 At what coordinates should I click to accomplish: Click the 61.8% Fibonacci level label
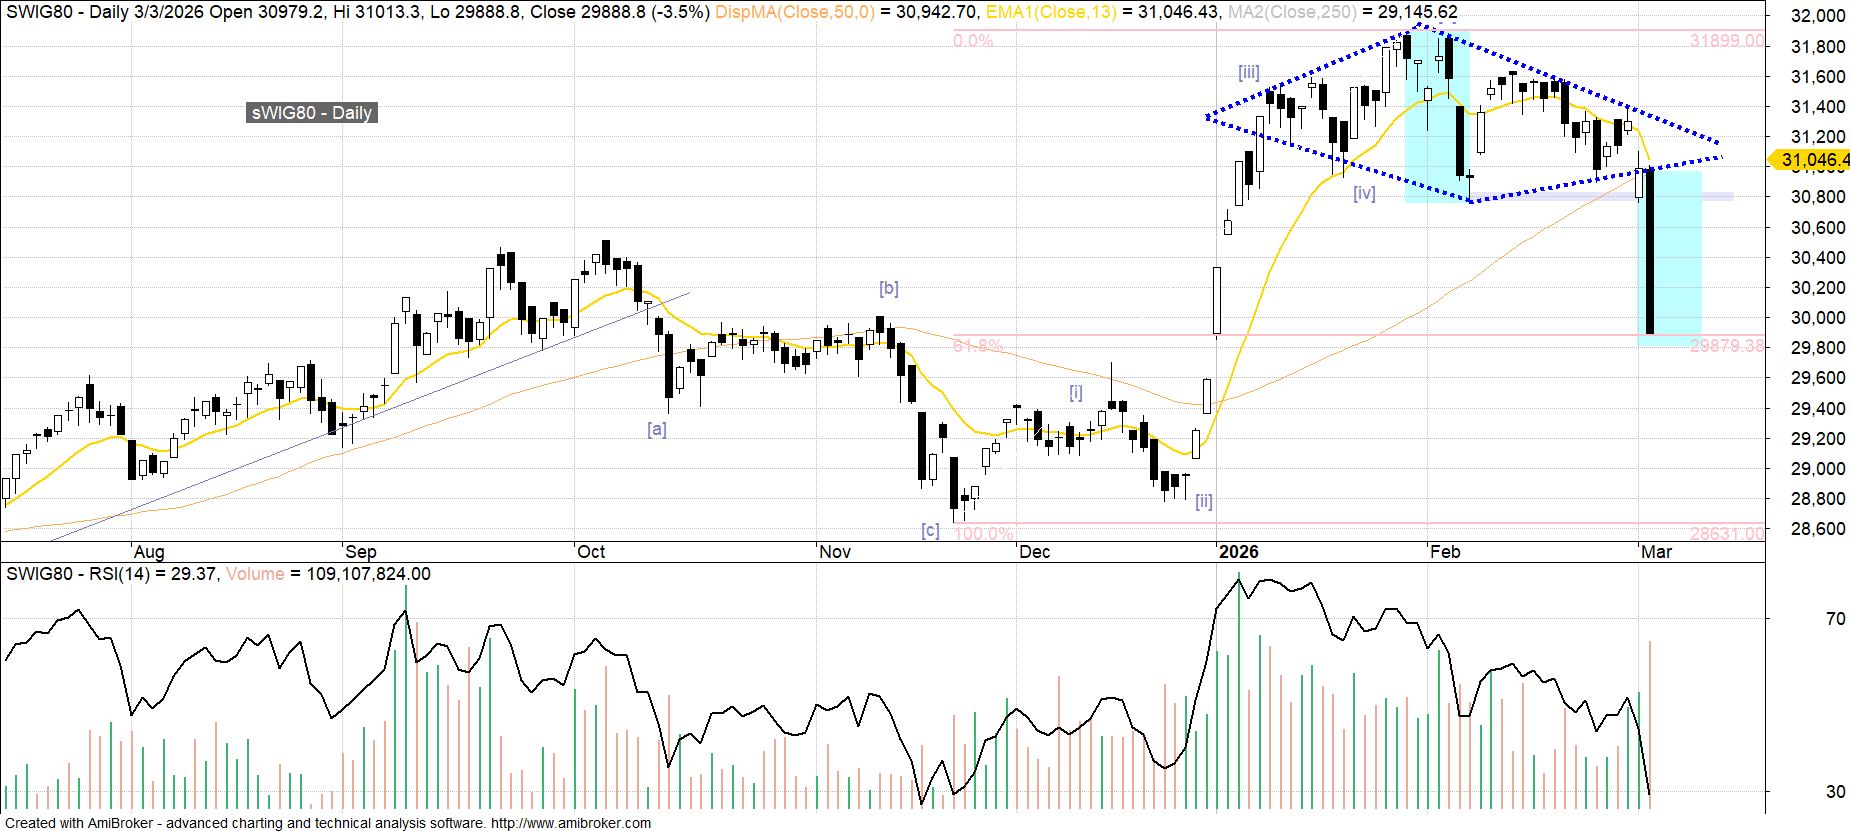[x=977, y=346]
